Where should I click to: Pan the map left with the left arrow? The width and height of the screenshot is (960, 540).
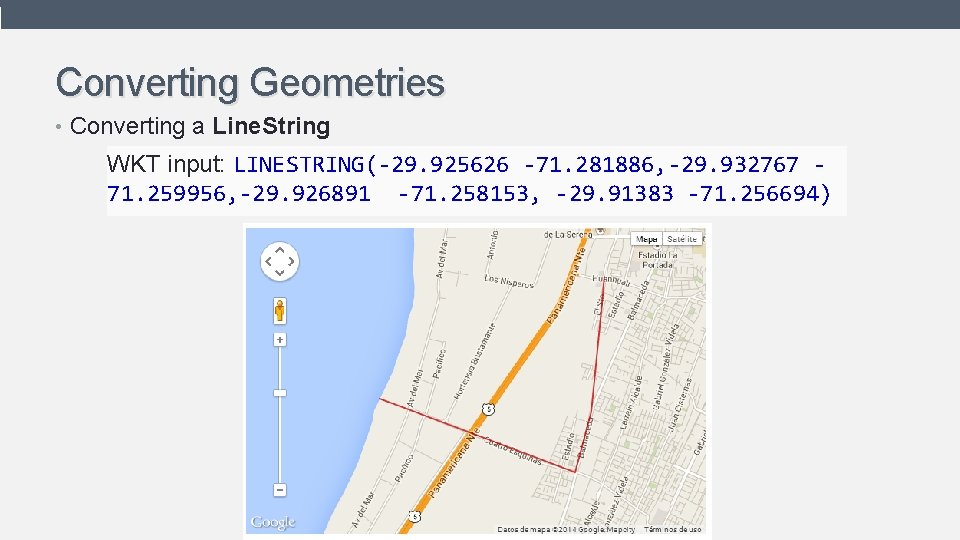pos(268,261)
